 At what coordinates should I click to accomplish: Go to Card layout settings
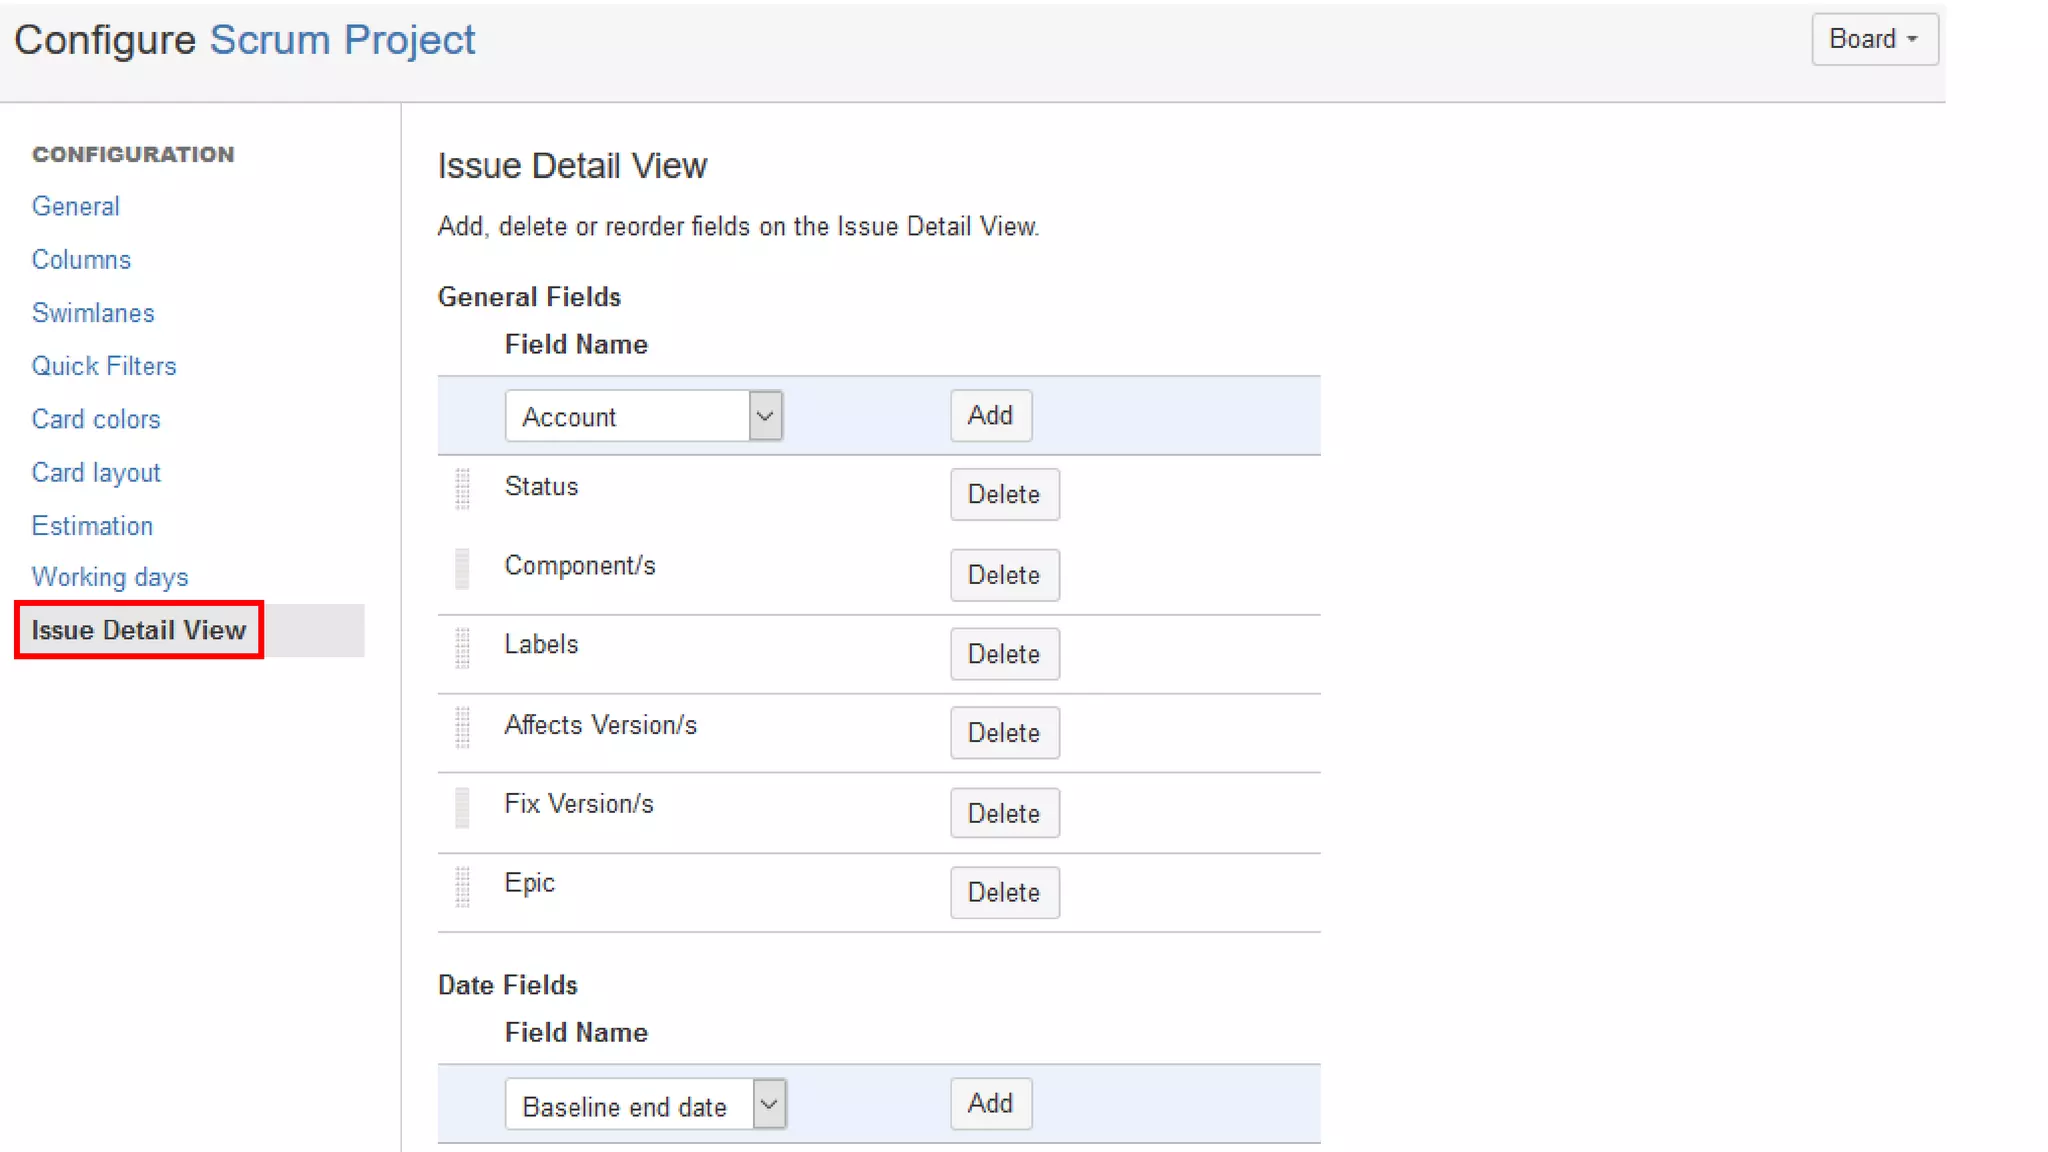[96, 473]
